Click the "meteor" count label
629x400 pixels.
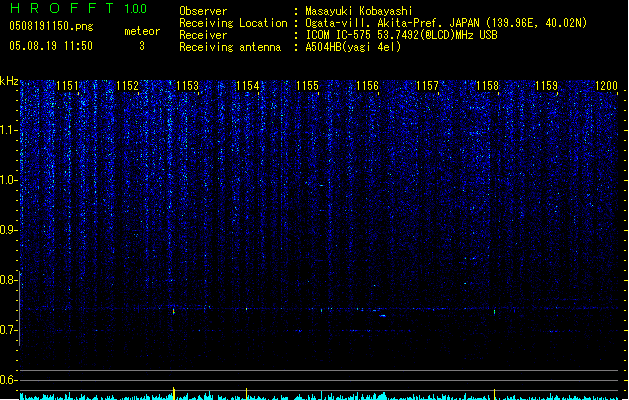[x=142, y=31]
